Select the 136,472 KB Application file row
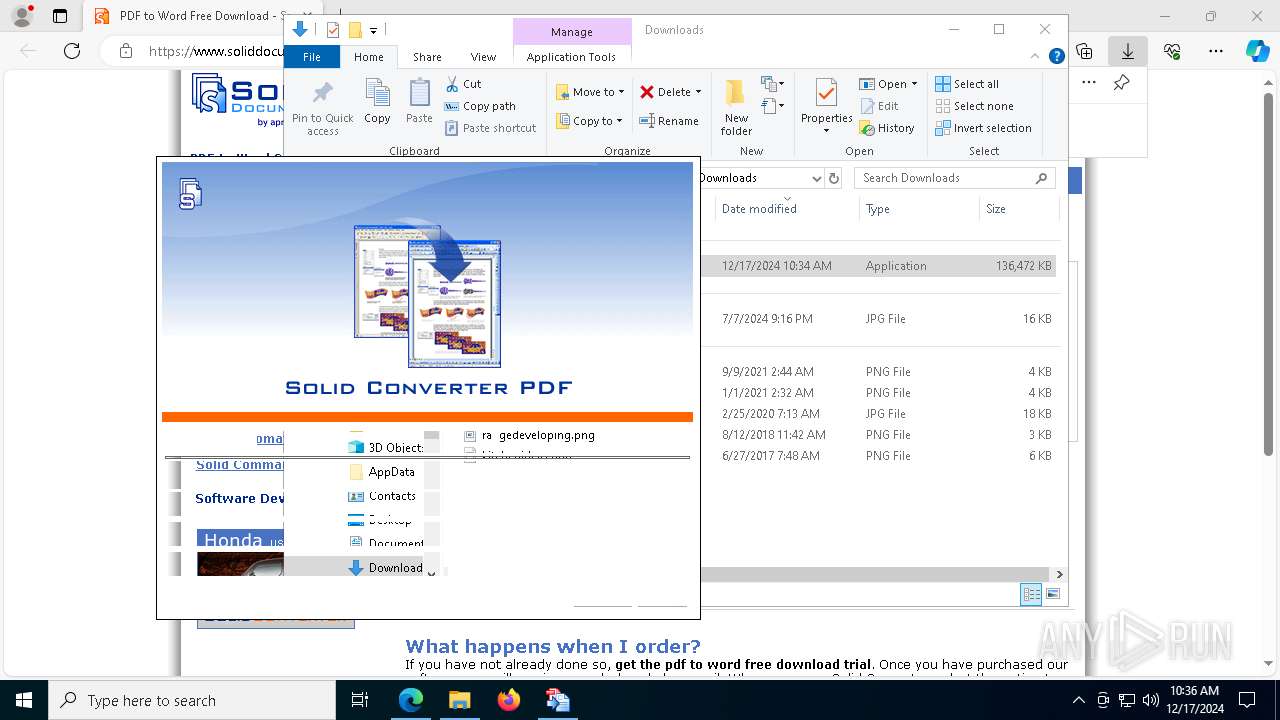 coord(879,266)
